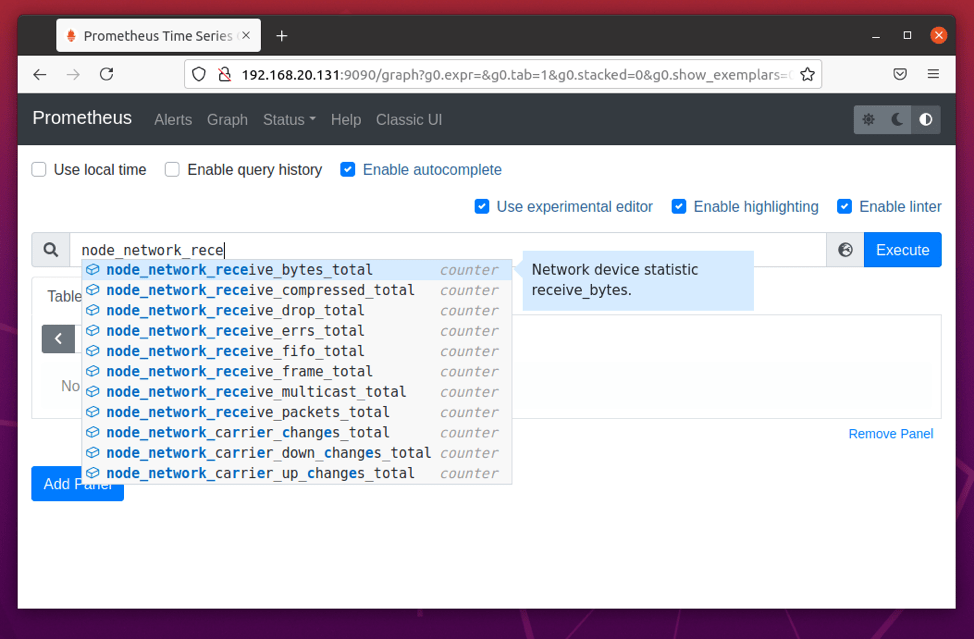Select the Table tab
Image resolution: width=974 pixels, height=639 pixels.
click(64, 296)
